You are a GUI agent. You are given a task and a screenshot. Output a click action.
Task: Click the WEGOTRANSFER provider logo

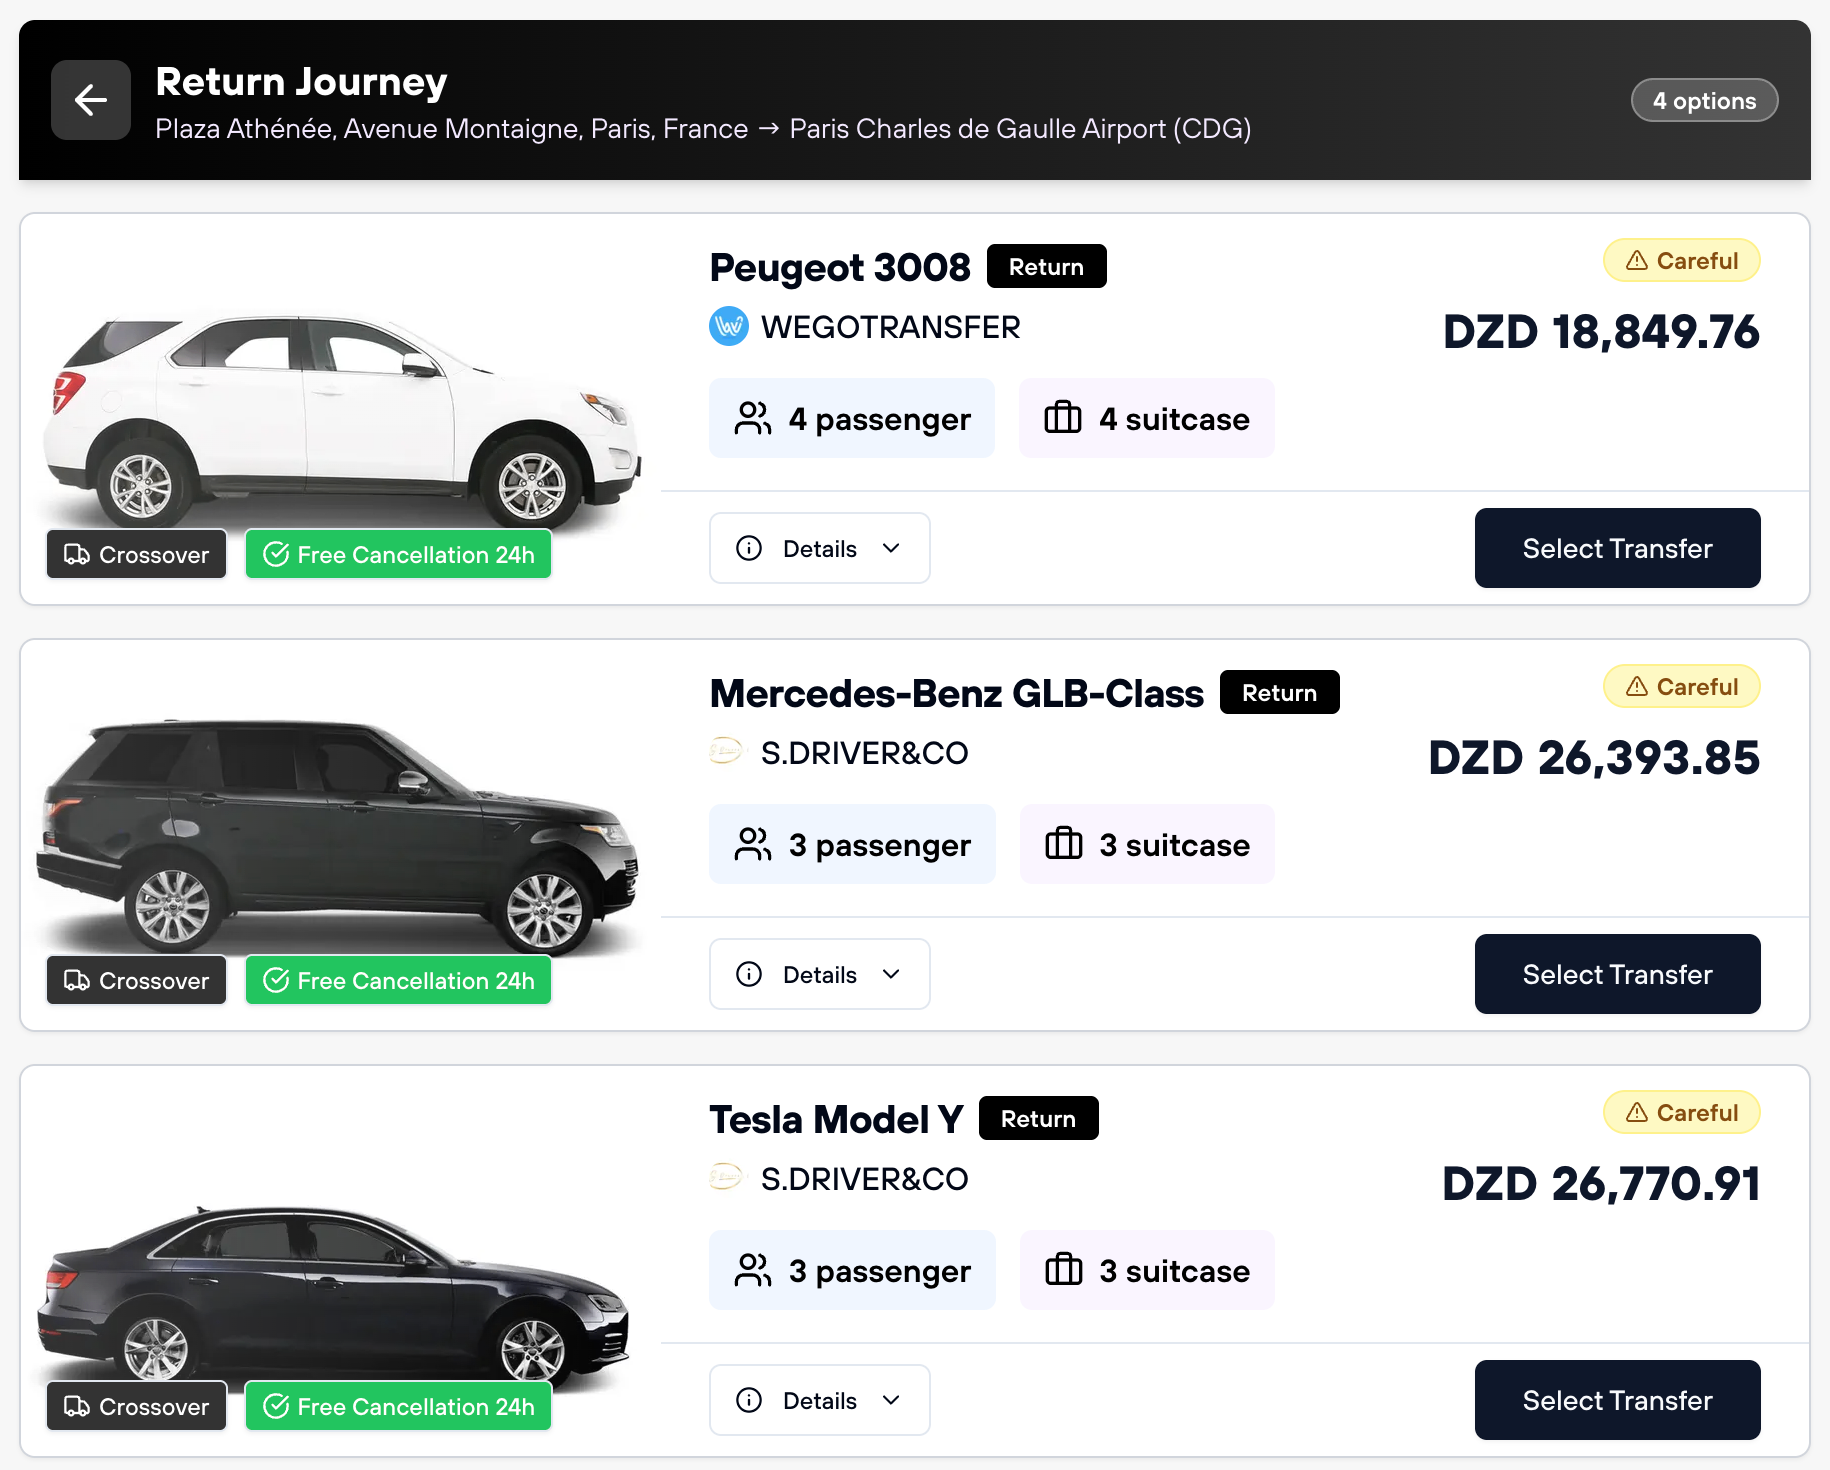point(728,327)
